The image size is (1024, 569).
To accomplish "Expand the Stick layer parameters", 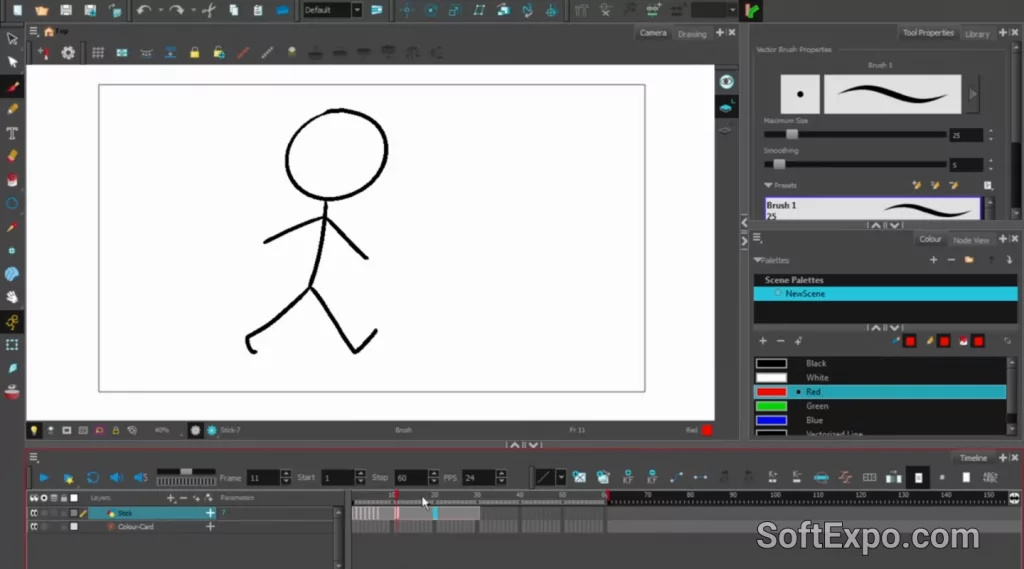I will tap(210, 513).
